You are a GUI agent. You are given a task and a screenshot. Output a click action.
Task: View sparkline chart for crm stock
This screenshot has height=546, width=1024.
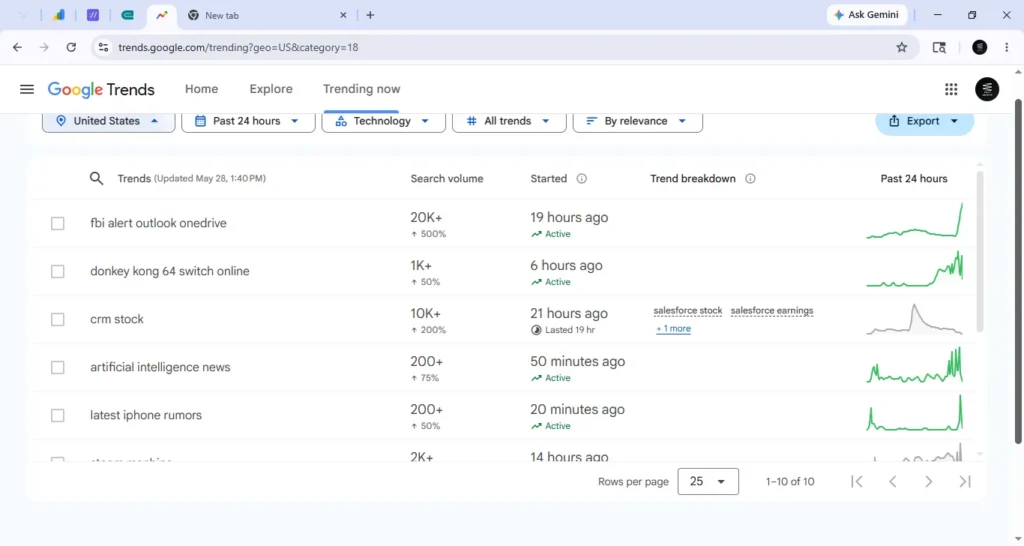[x=914, y=319]
